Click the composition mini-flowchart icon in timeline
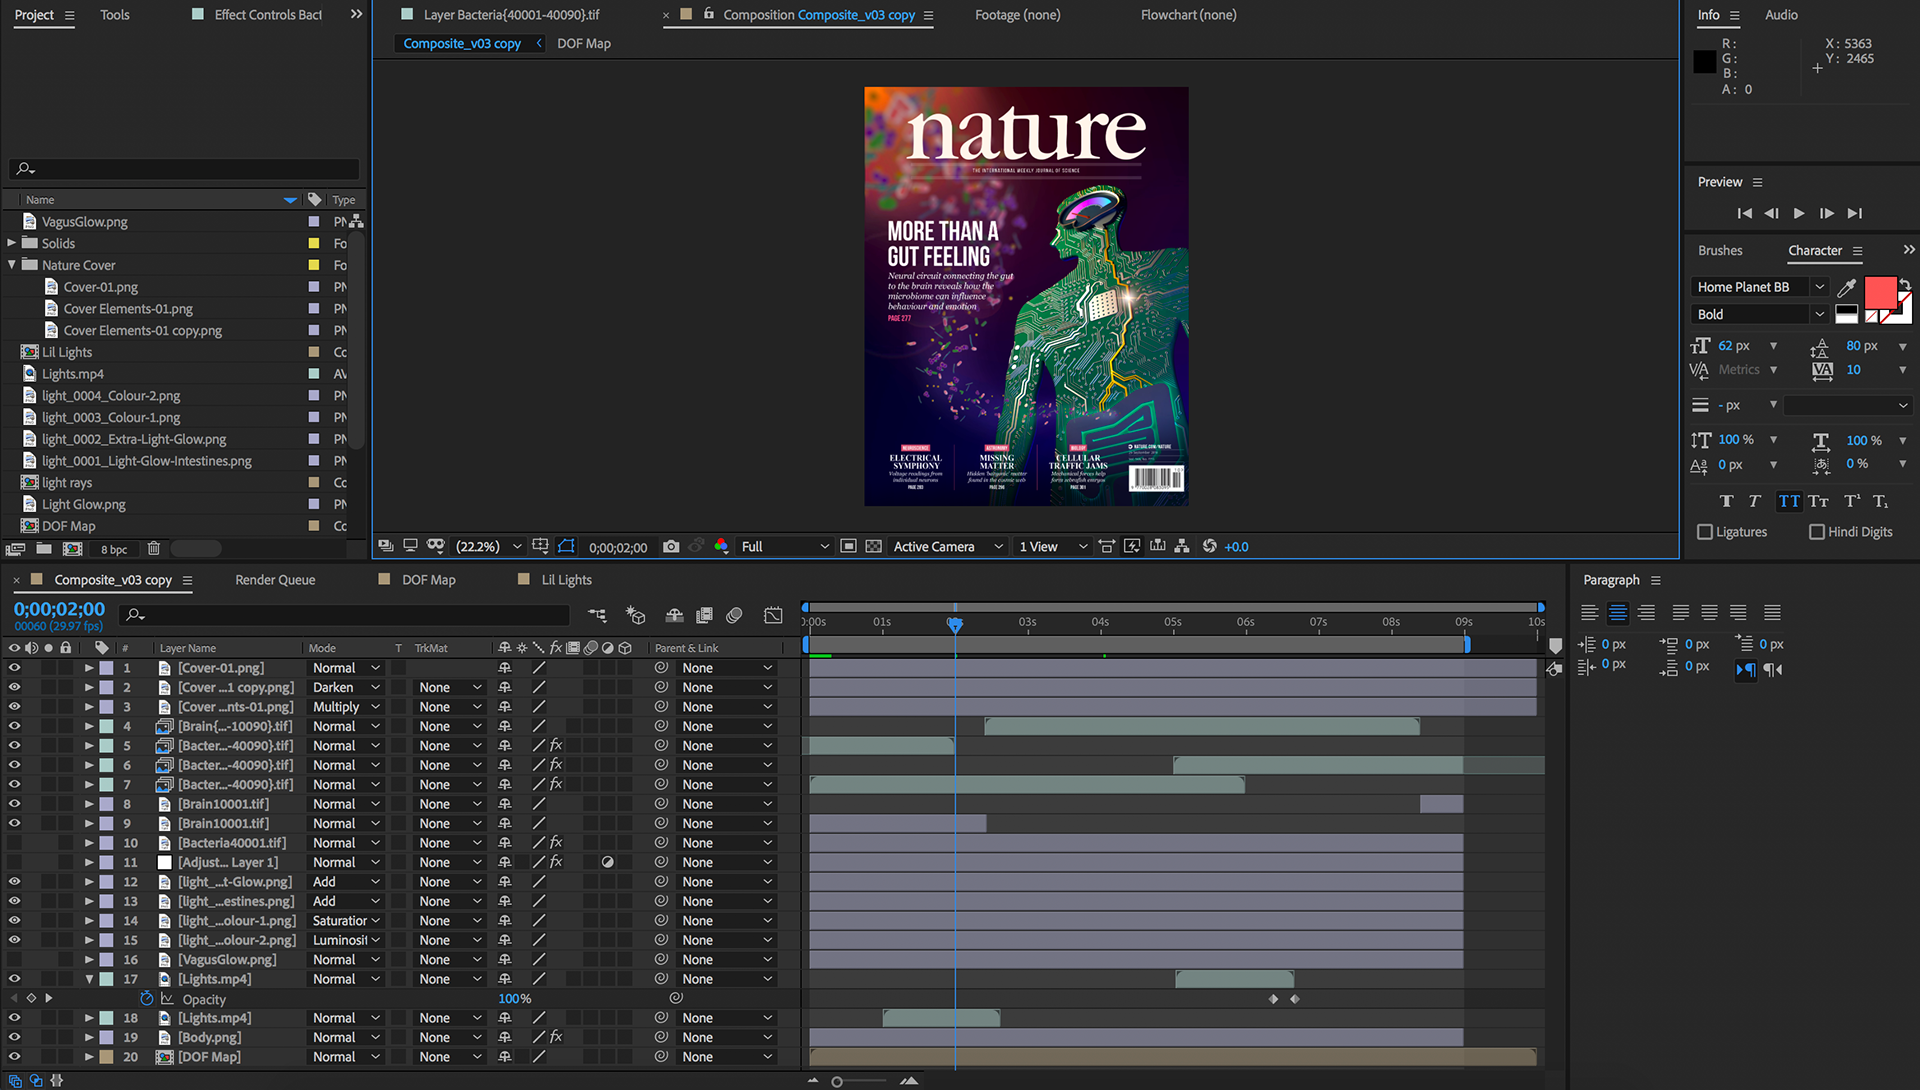Screen dimensions: 1920x1090 click(x=597, y=615)
